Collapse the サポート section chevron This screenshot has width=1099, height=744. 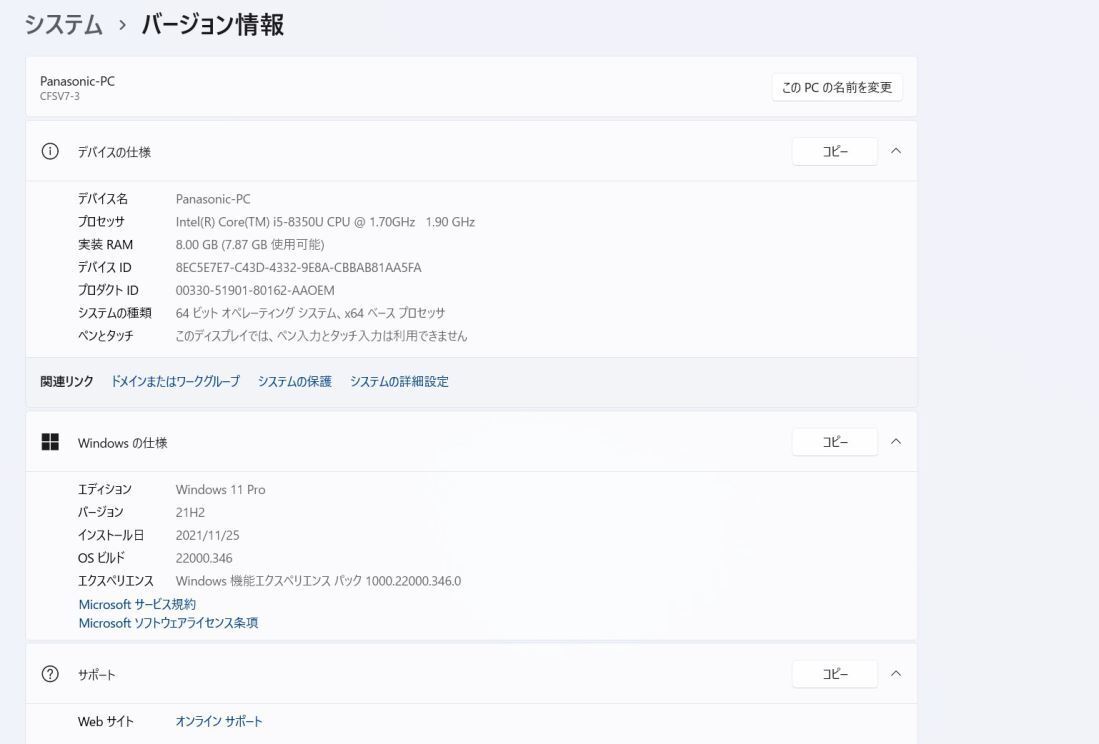tap(896, 674)
